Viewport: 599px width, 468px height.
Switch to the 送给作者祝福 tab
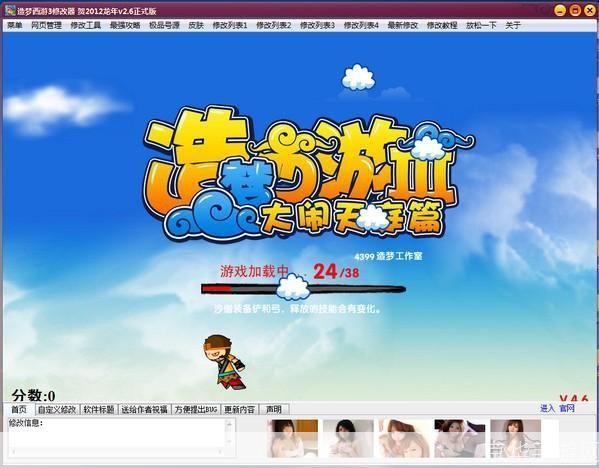144,410
